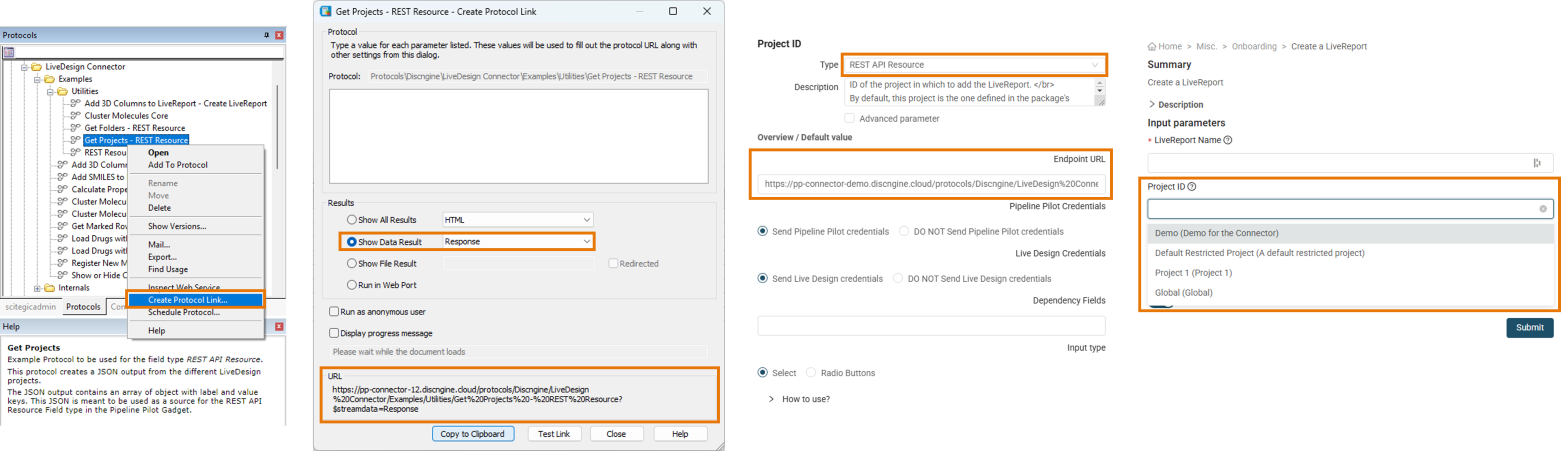
Task: Clear the Project ID field with the x icon
Action: (x=1543, y=209)
